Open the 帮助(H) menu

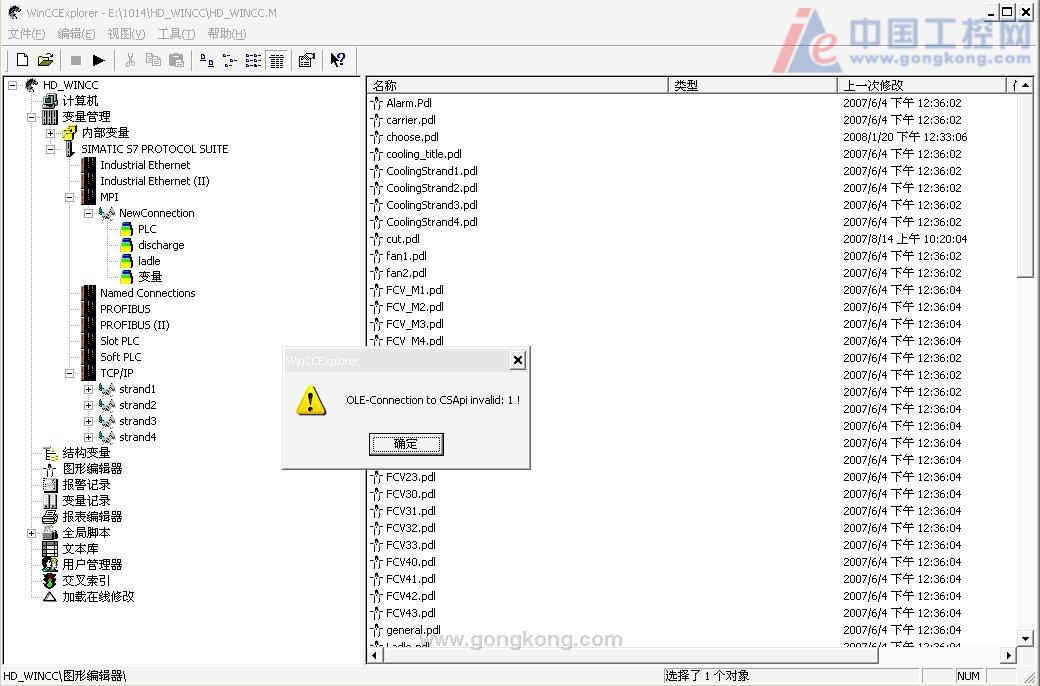coord(227,34)
